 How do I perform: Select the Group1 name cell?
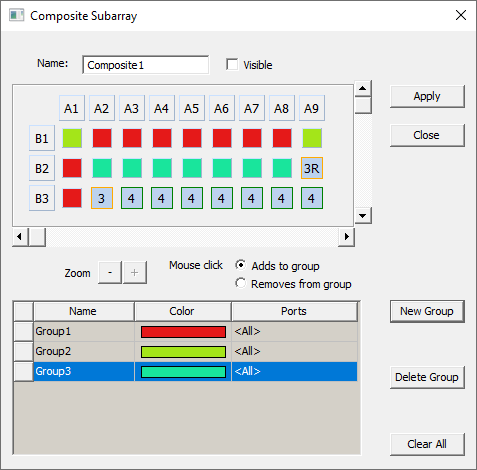point(84,332)
